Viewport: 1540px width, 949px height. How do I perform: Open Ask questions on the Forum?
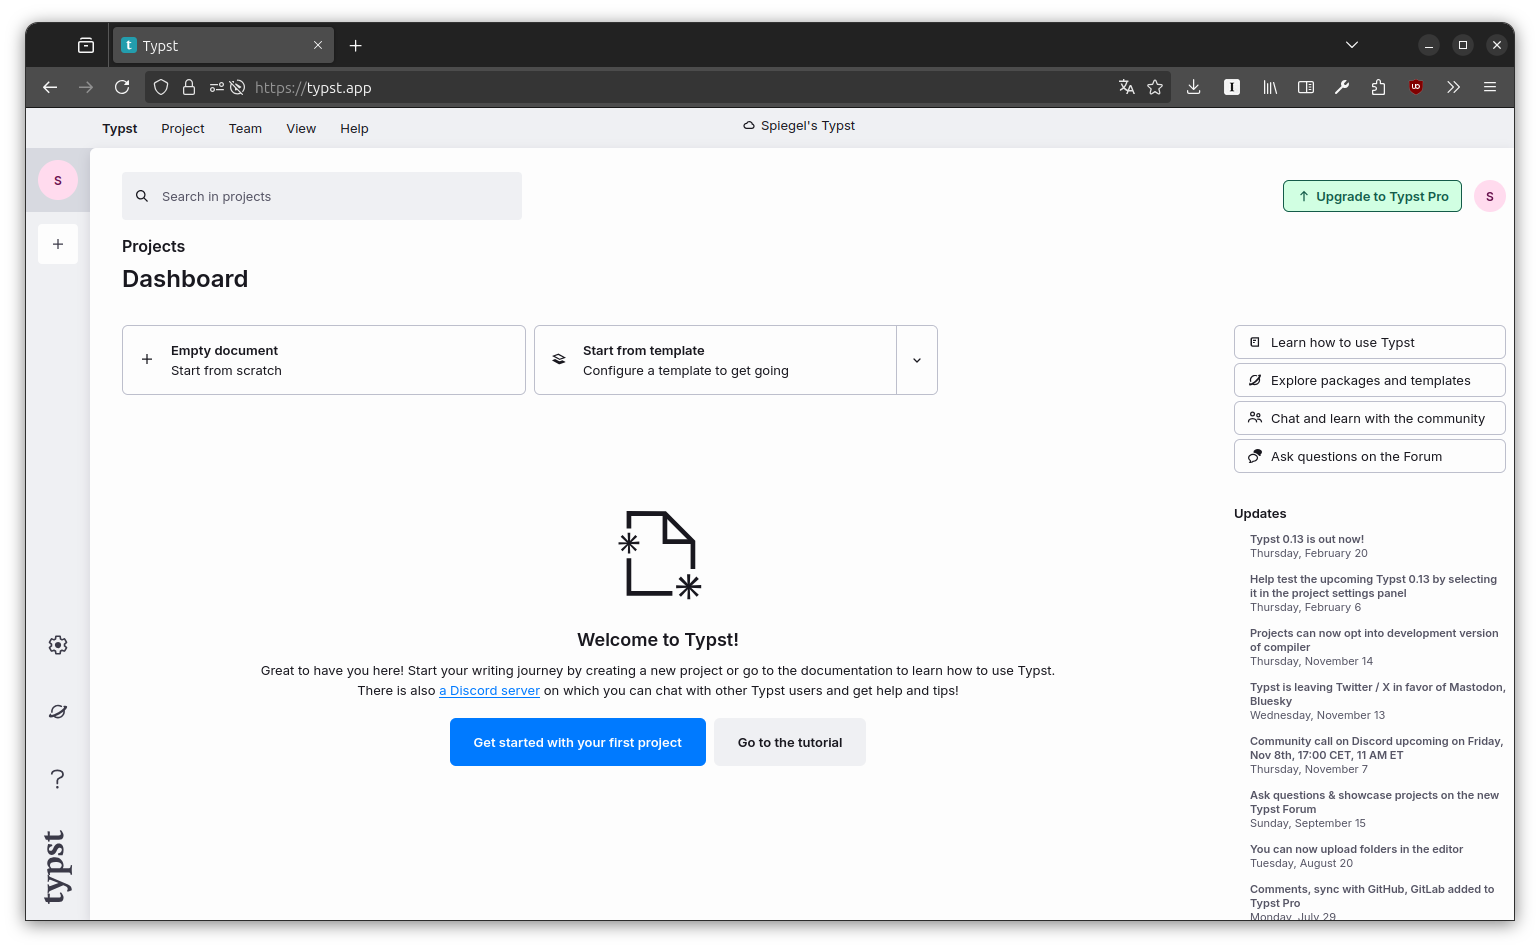tap(1370, 456)
